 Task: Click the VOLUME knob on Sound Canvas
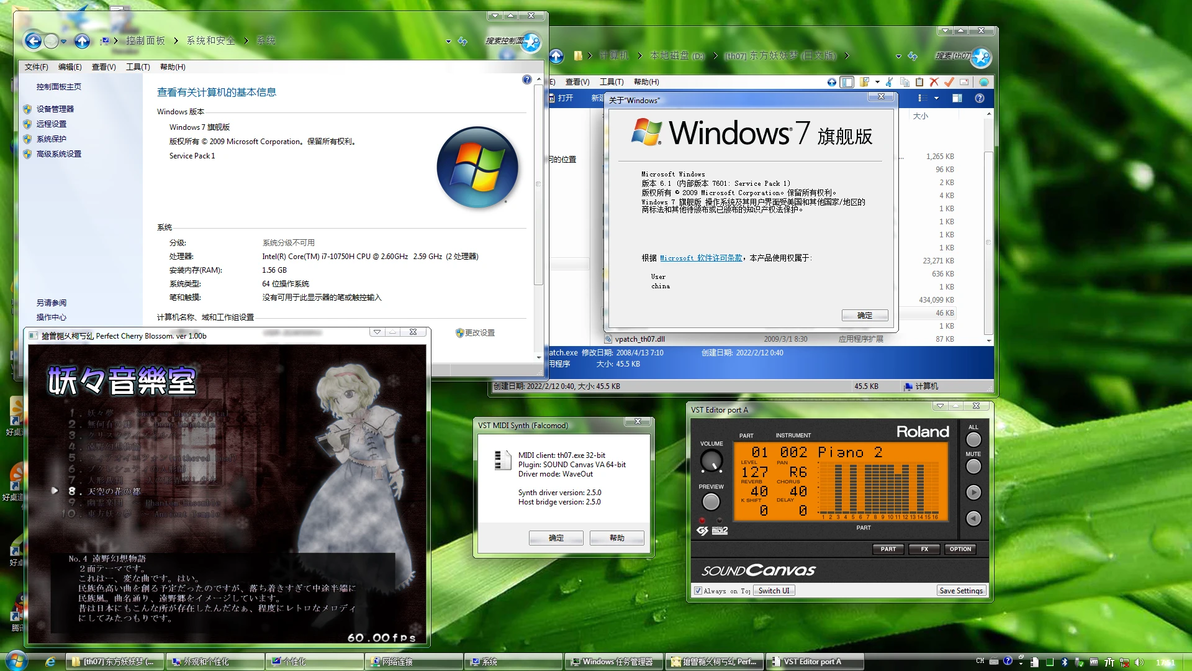point(711,461)
